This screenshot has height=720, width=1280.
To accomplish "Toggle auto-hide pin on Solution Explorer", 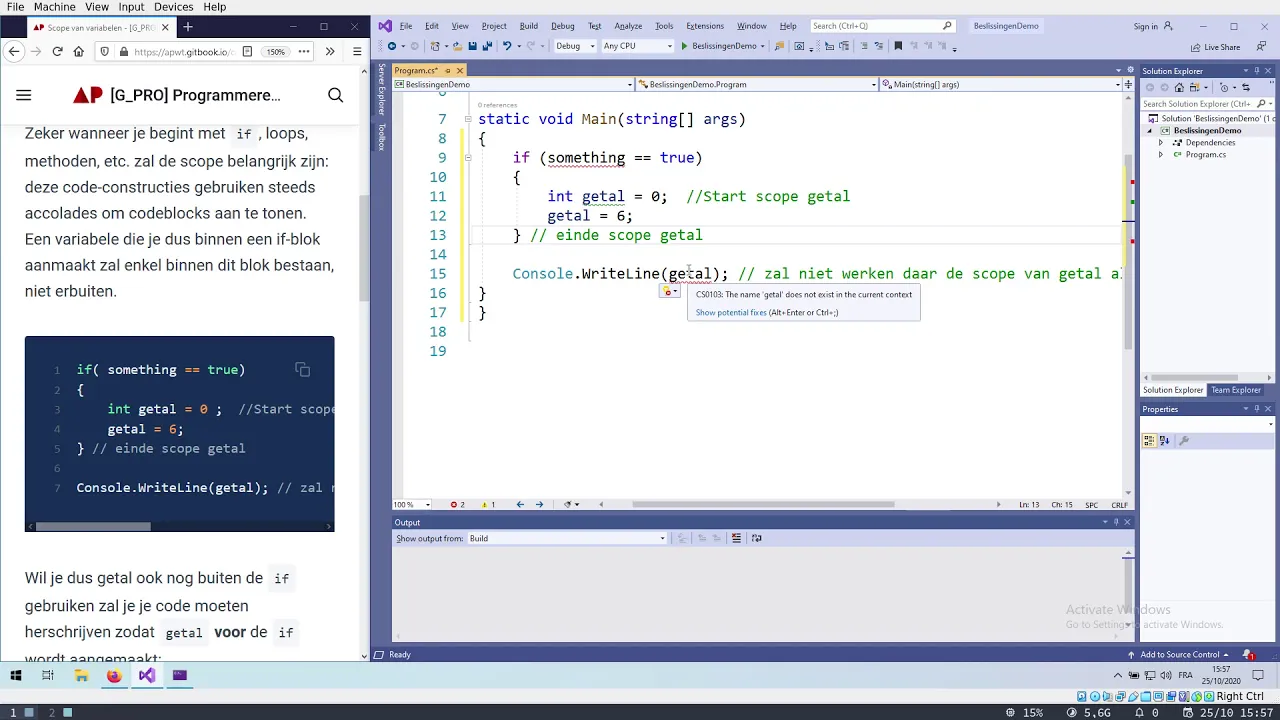I will point(1257,71).
